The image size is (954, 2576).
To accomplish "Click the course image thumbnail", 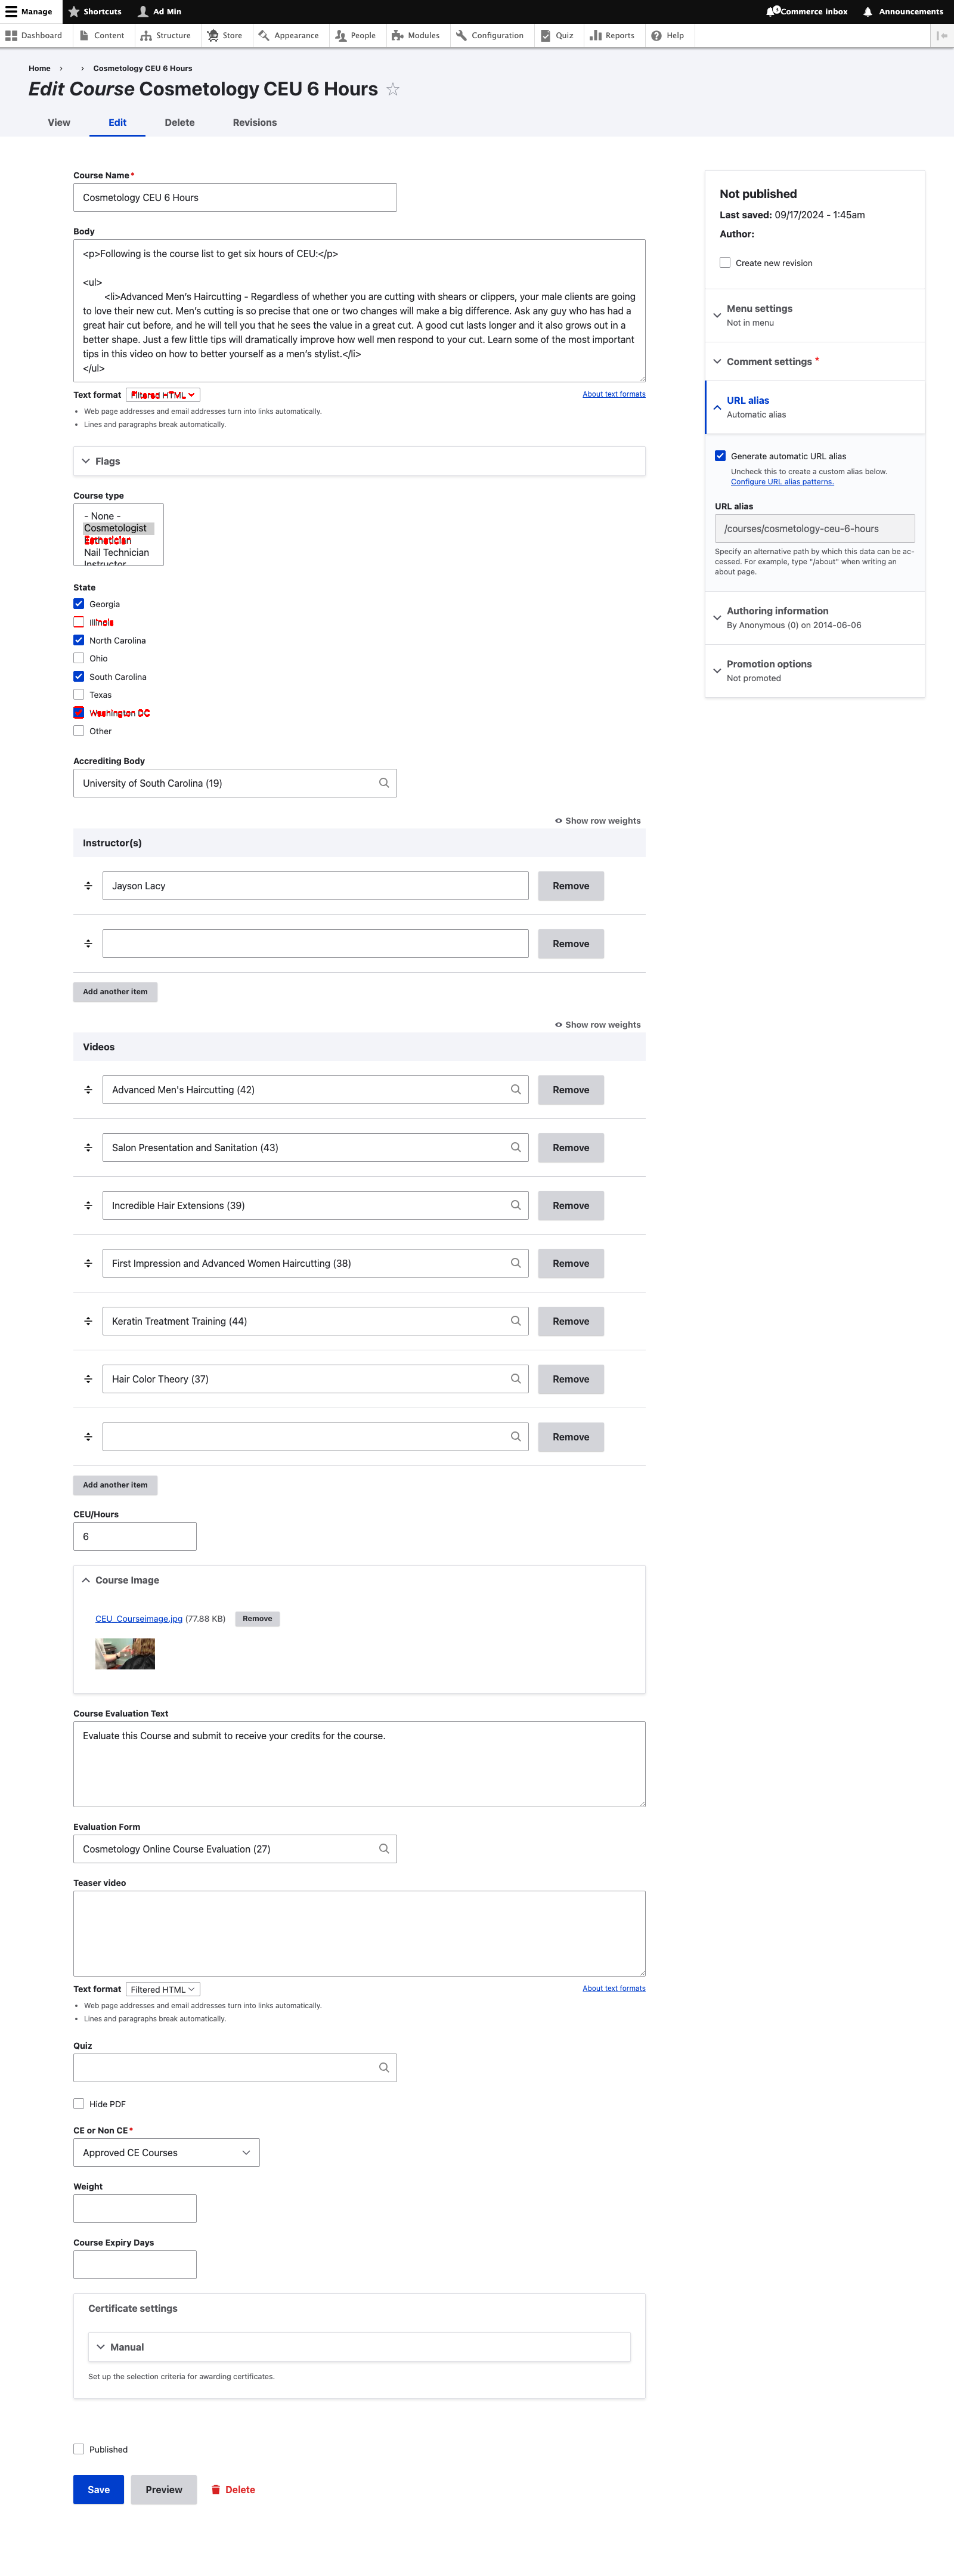I will tap(125, 1654).
